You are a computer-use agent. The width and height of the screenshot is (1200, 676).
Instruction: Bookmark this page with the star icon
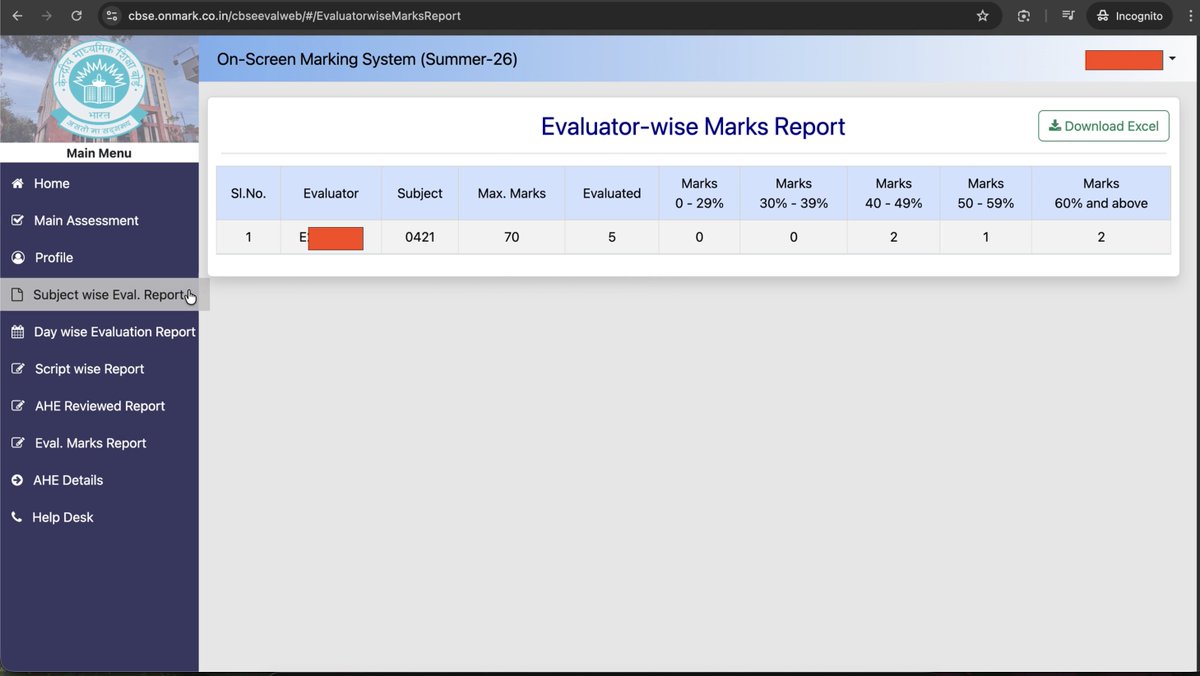982,16
